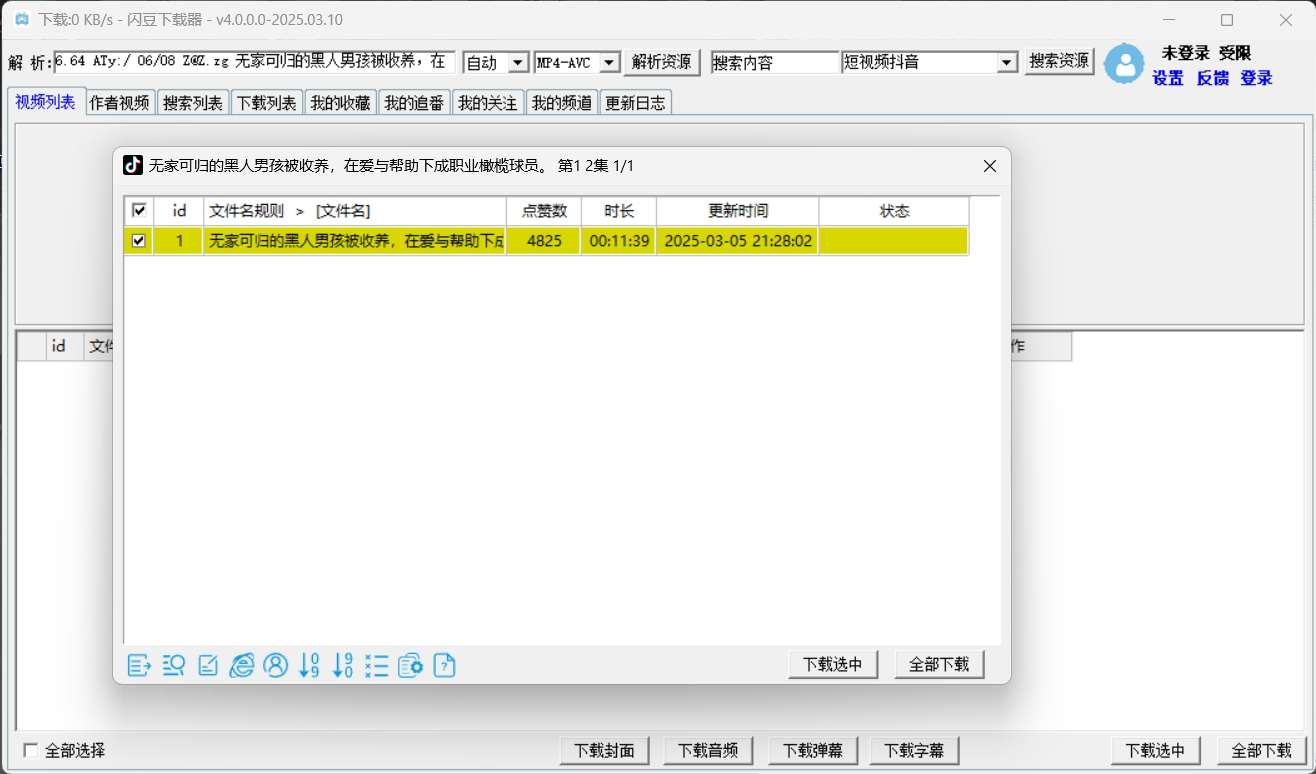Sort by the 时长 column header

tap(618, 211)
